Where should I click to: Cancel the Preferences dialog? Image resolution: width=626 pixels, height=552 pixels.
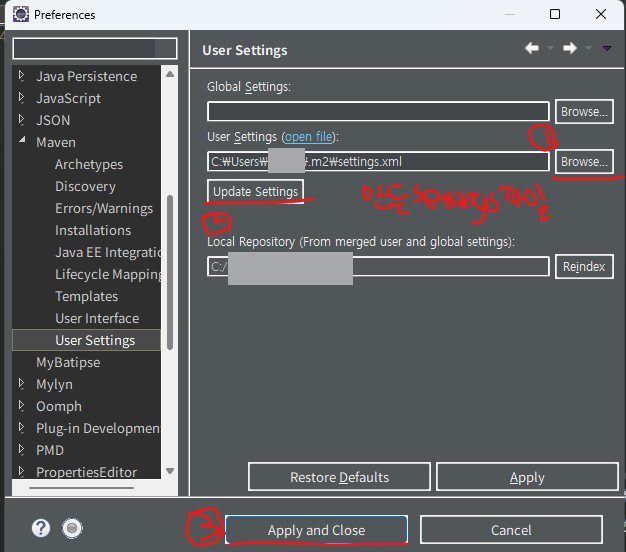coord(511,530)
